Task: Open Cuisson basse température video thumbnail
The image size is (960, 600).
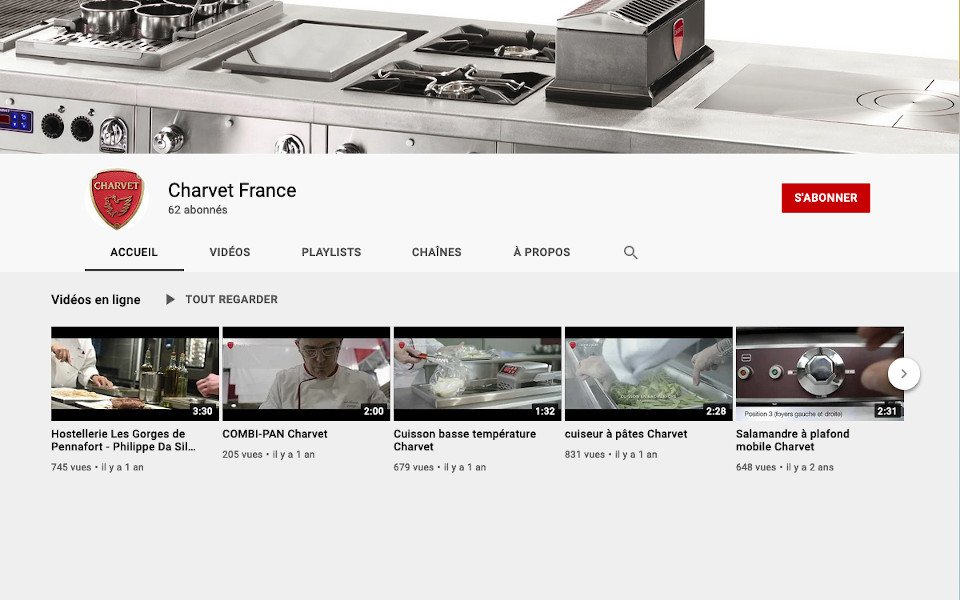Action: [478, 373]
